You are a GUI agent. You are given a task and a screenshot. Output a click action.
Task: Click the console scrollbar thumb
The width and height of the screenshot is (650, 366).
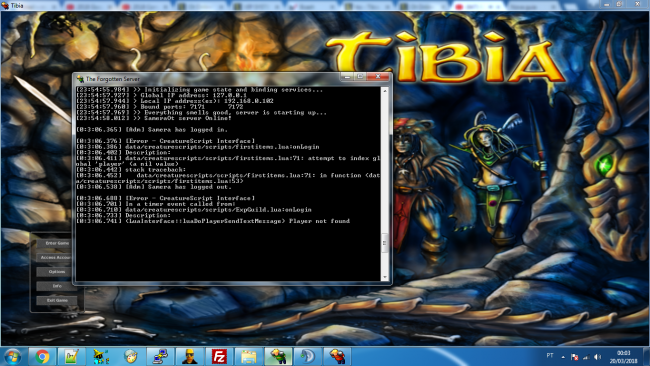coord(385,243)
